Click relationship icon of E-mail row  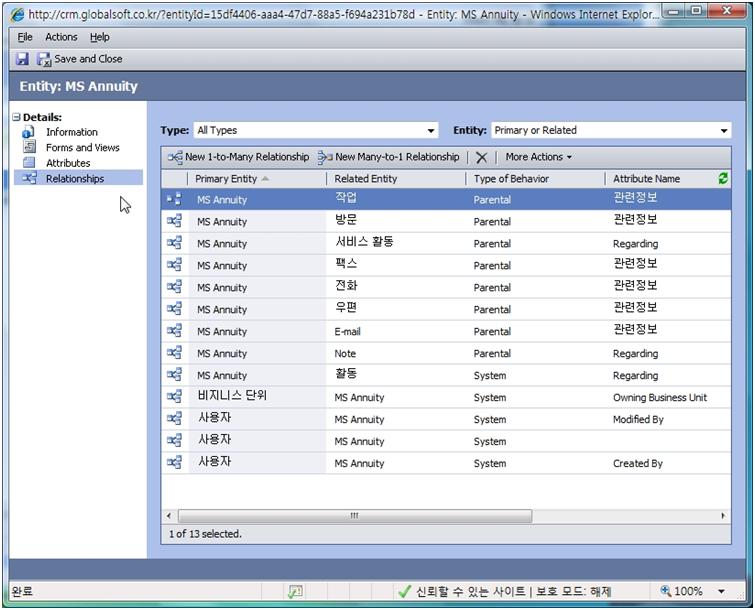coord(174,331)
